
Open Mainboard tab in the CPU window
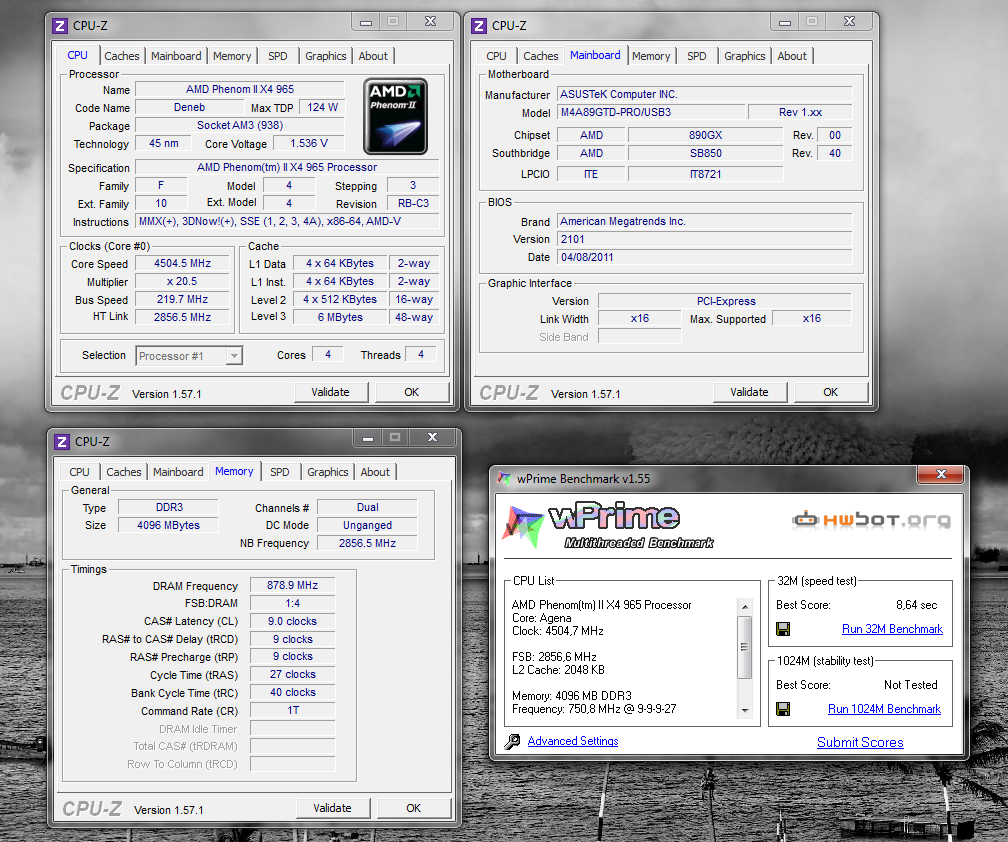pyautogui.click(x=176, y=56)
